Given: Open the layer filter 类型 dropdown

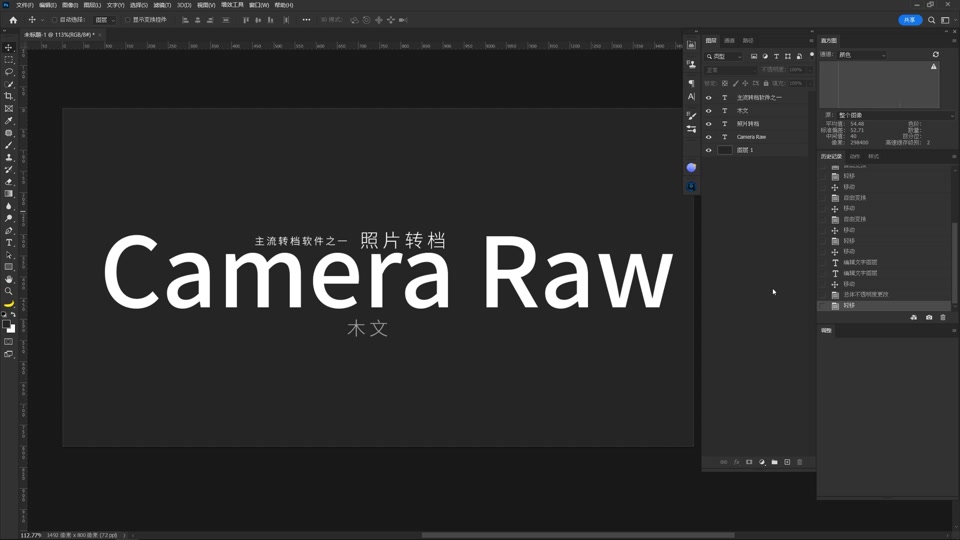Looking at the screenshot, I should (724, 56).
